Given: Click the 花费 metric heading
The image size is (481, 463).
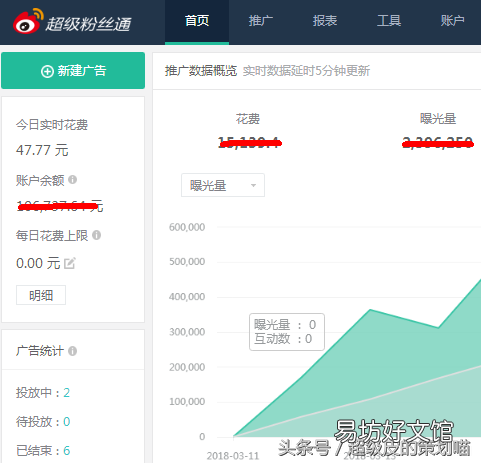Looking at the screenshot, I should [x=248, y=119].
